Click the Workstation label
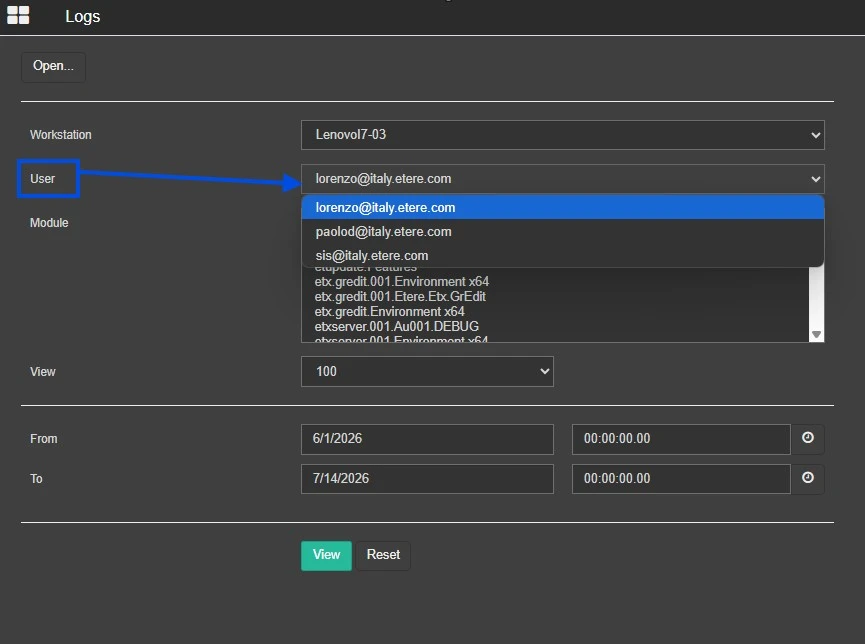The height and width of the screenshot is (644, 865). click(61, 135)
